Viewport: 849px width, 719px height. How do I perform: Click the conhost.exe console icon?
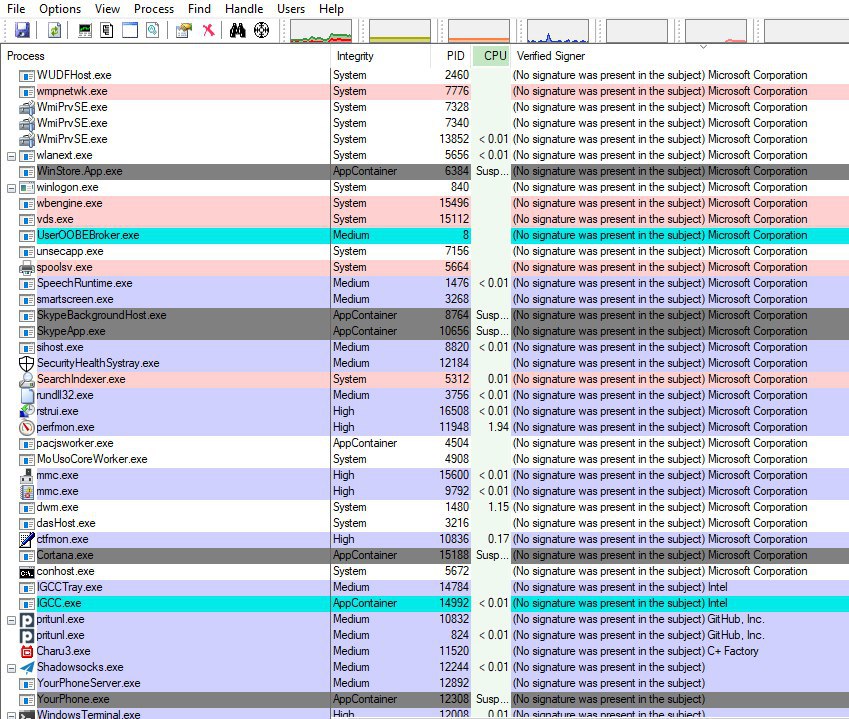27,572
